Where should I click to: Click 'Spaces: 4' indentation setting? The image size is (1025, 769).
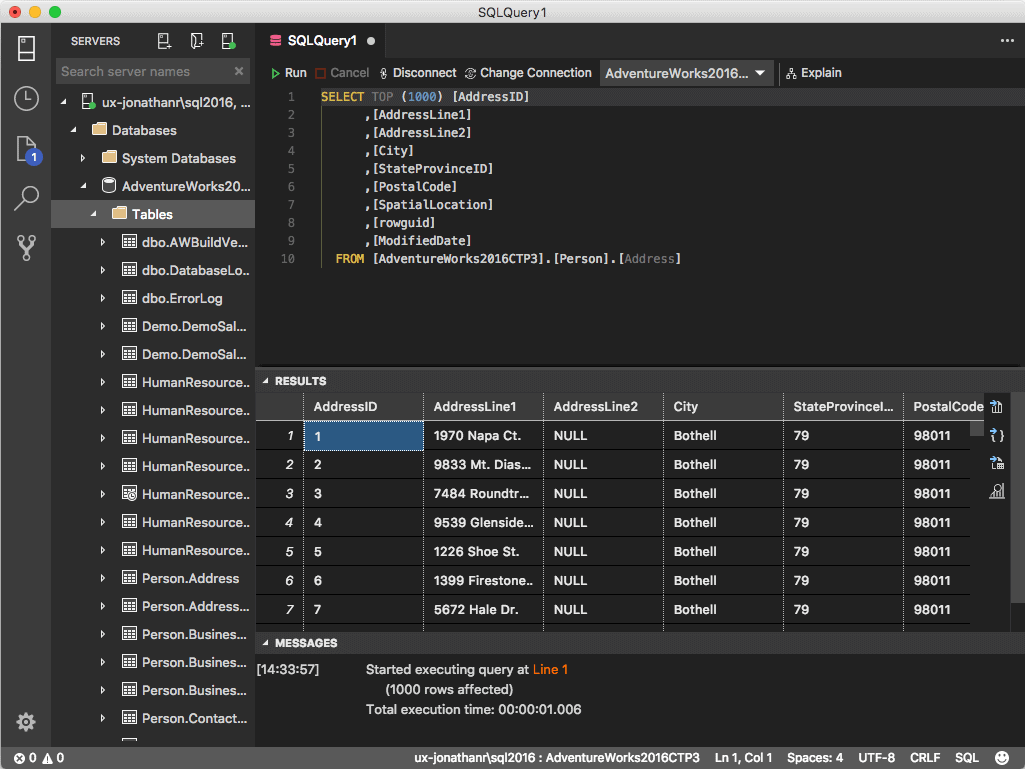point(815,758)
